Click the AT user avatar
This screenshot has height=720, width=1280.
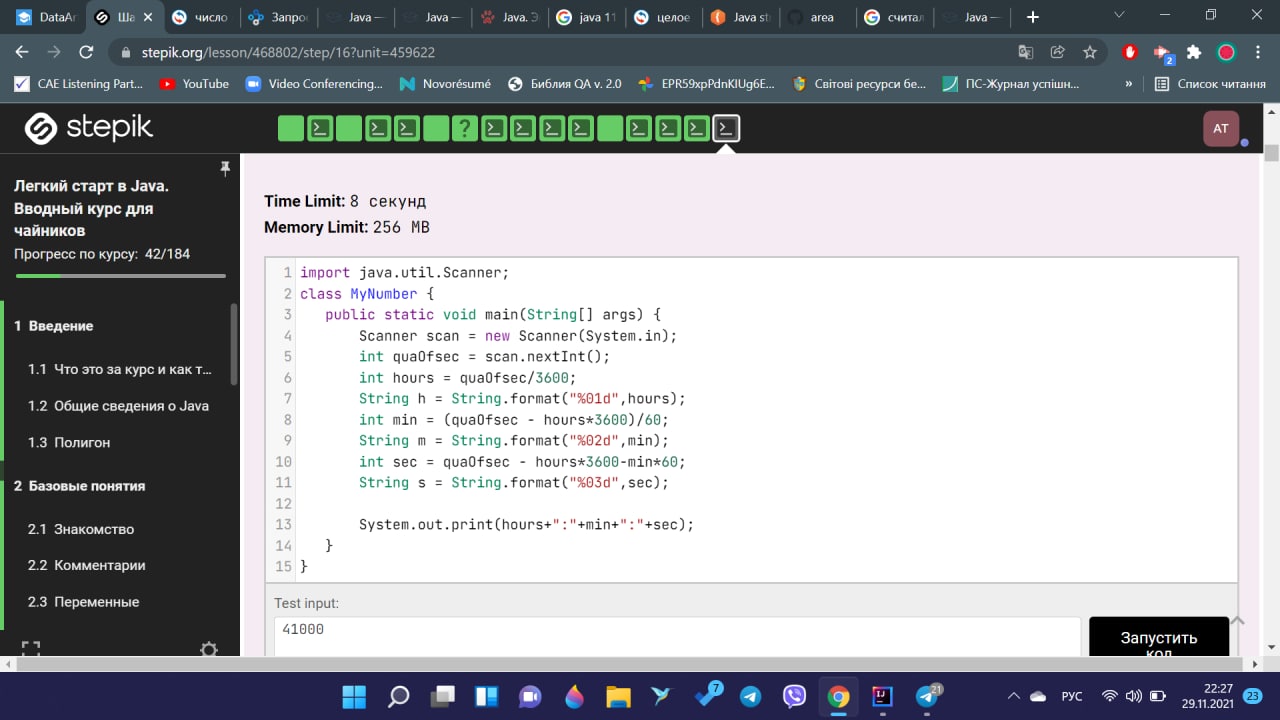[1221, 129]
